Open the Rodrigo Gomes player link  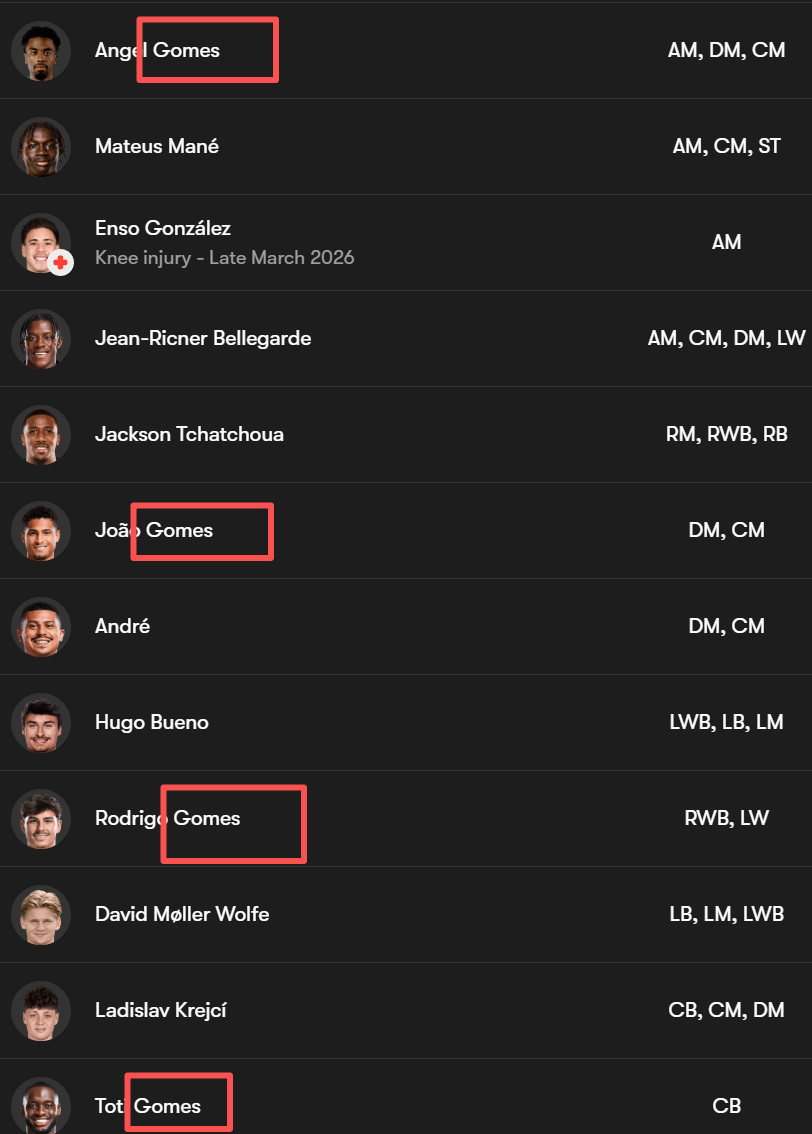point(167,818)
